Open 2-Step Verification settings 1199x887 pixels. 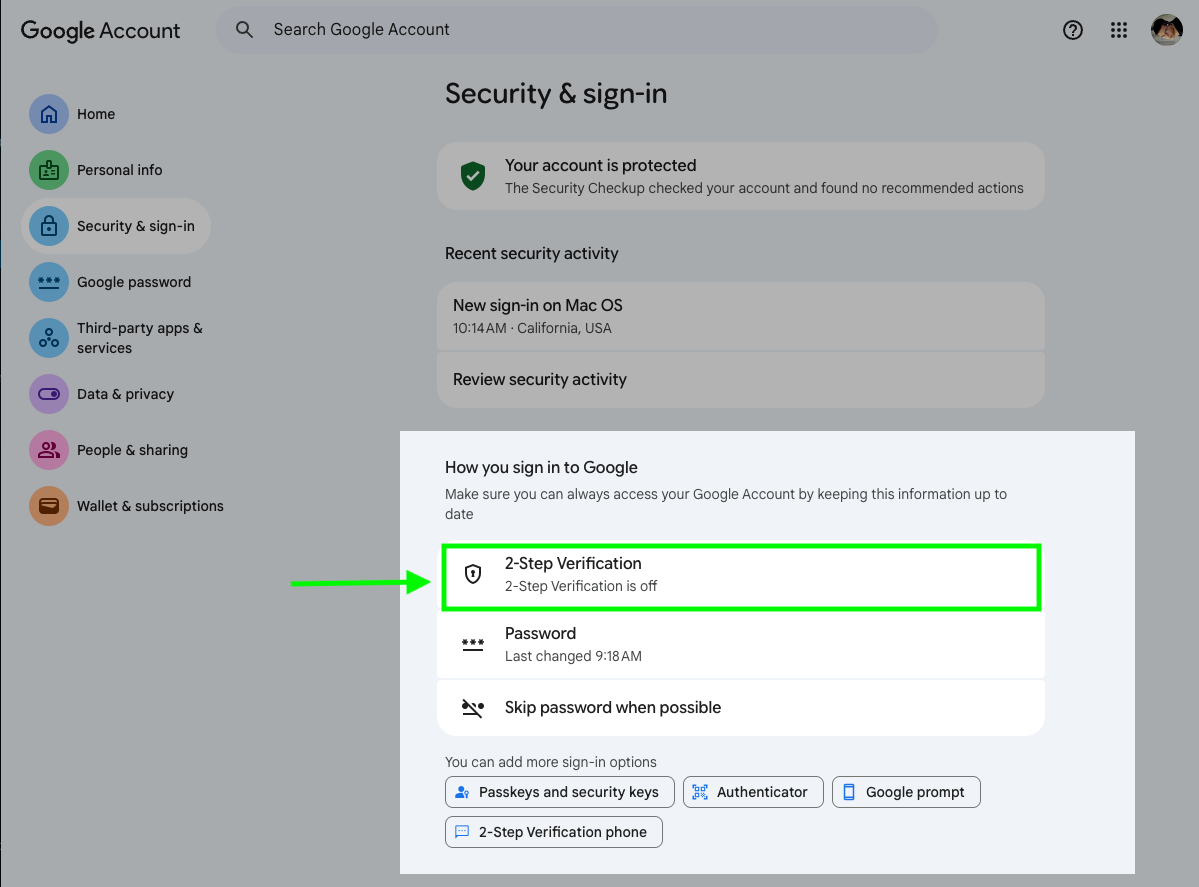[740, 575]
